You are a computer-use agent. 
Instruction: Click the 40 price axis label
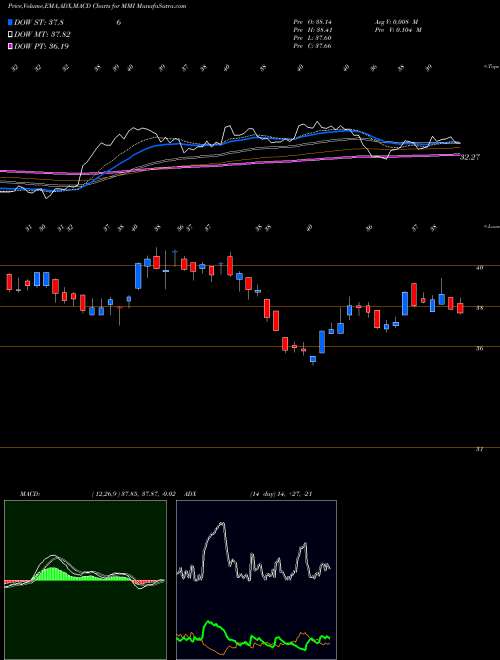click(480, 267)
